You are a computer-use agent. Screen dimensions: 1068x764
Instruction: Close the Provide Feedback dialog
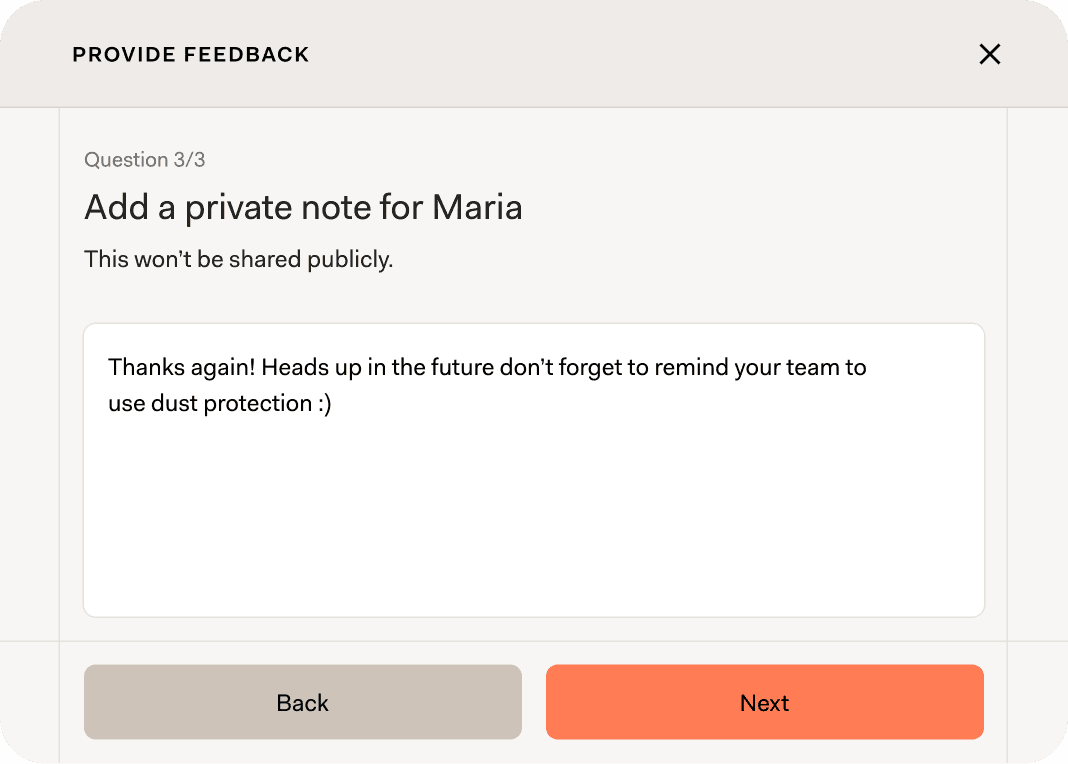coord(989,54)
